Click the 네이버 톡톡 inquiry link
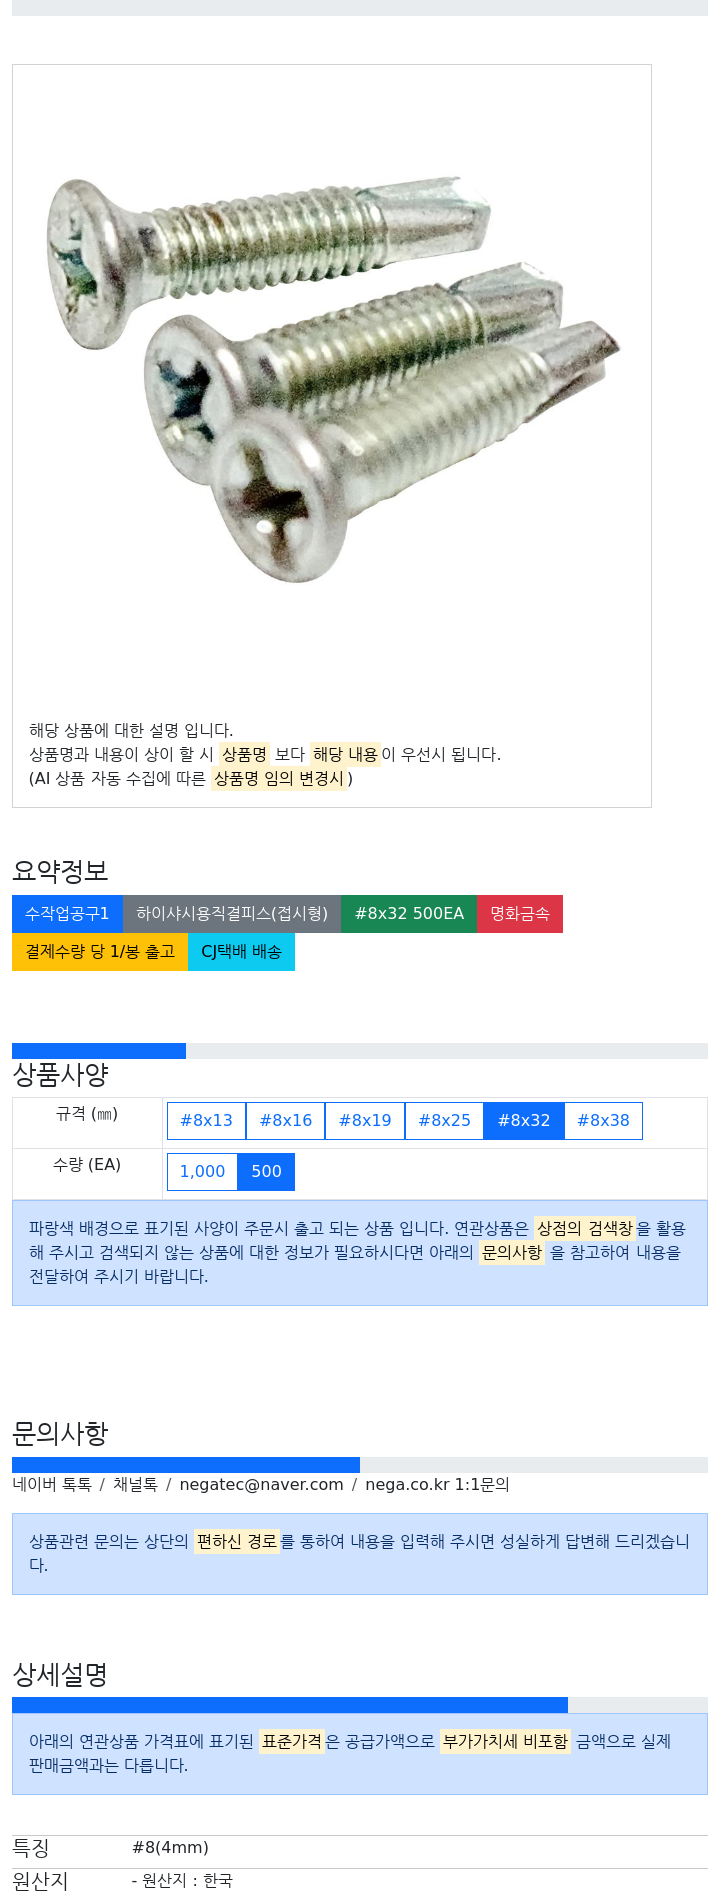The image size is (720, 1901). click(52, 1485)
